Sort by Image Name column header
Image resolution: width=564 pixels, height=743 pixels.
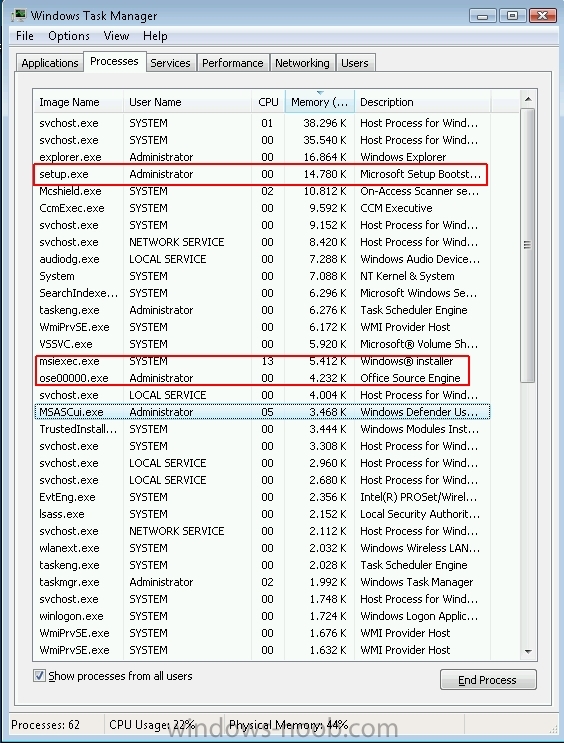(78, 102)
